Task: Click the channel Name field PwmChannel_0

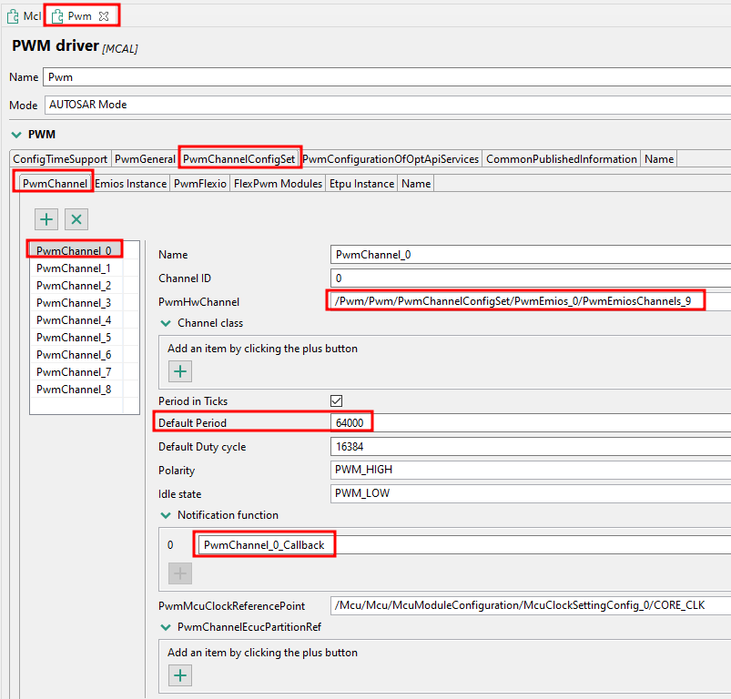Action: (x=531, y=255)
